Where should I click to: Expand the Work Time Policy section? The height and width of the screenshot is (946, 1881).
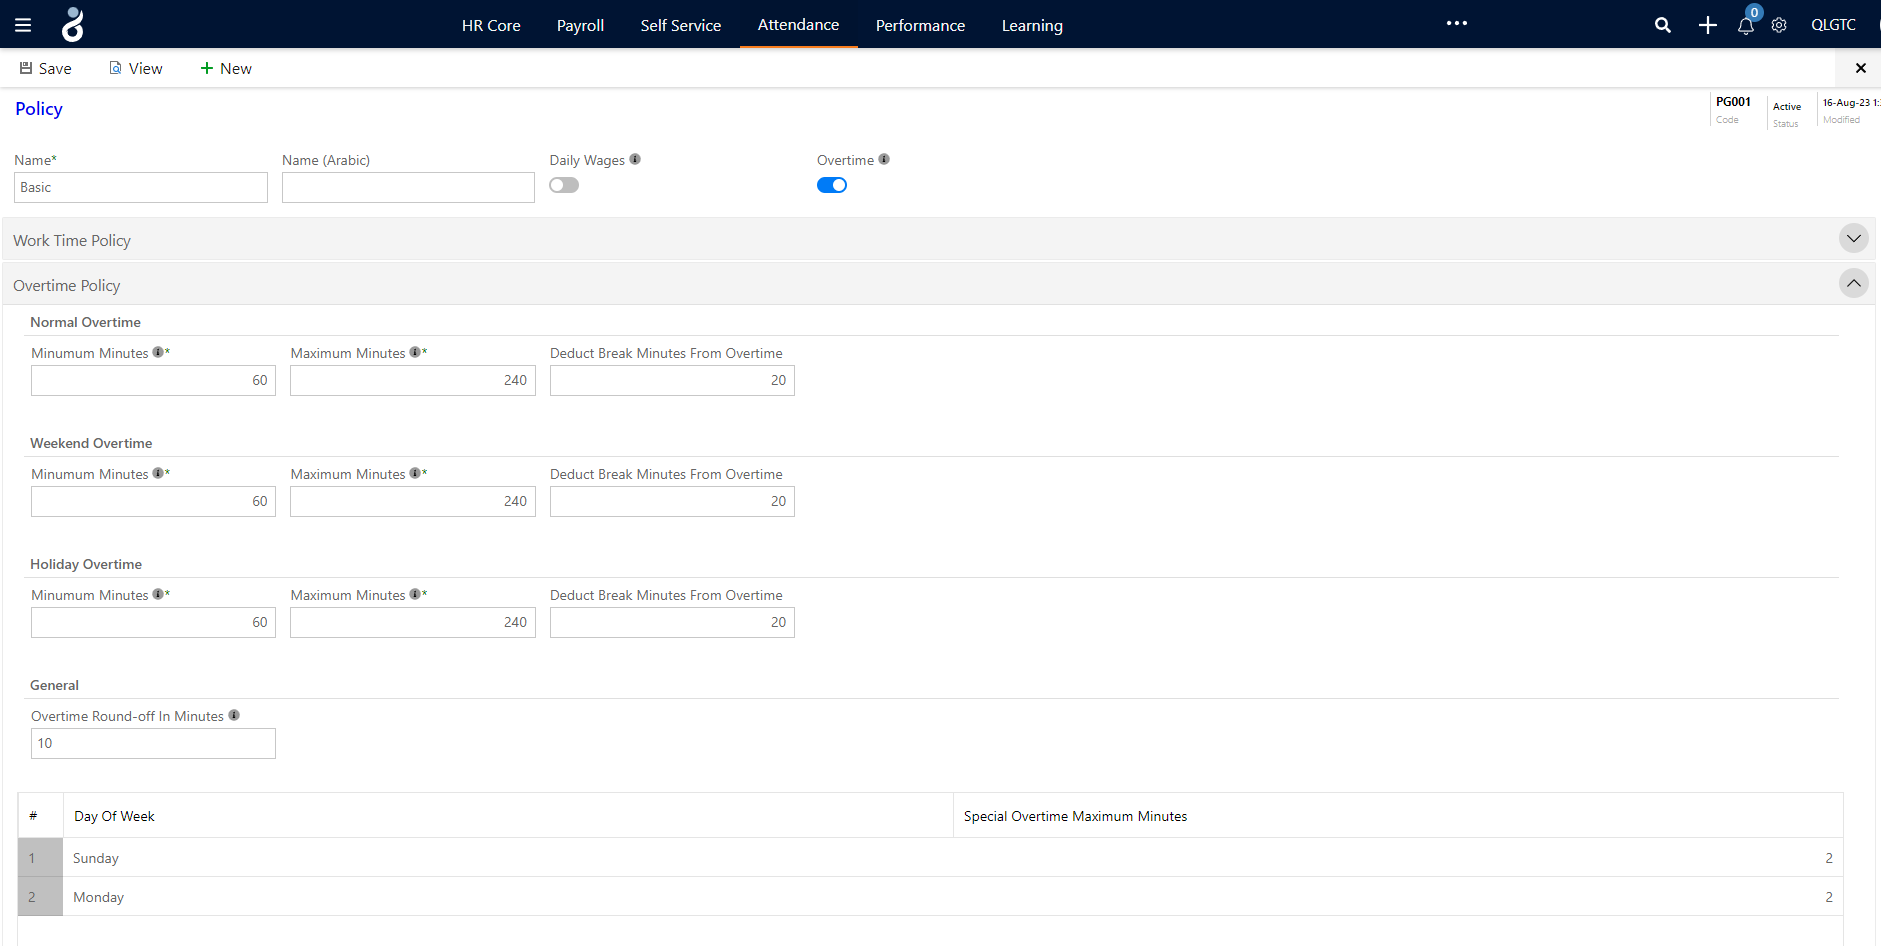pos(1853,238)
